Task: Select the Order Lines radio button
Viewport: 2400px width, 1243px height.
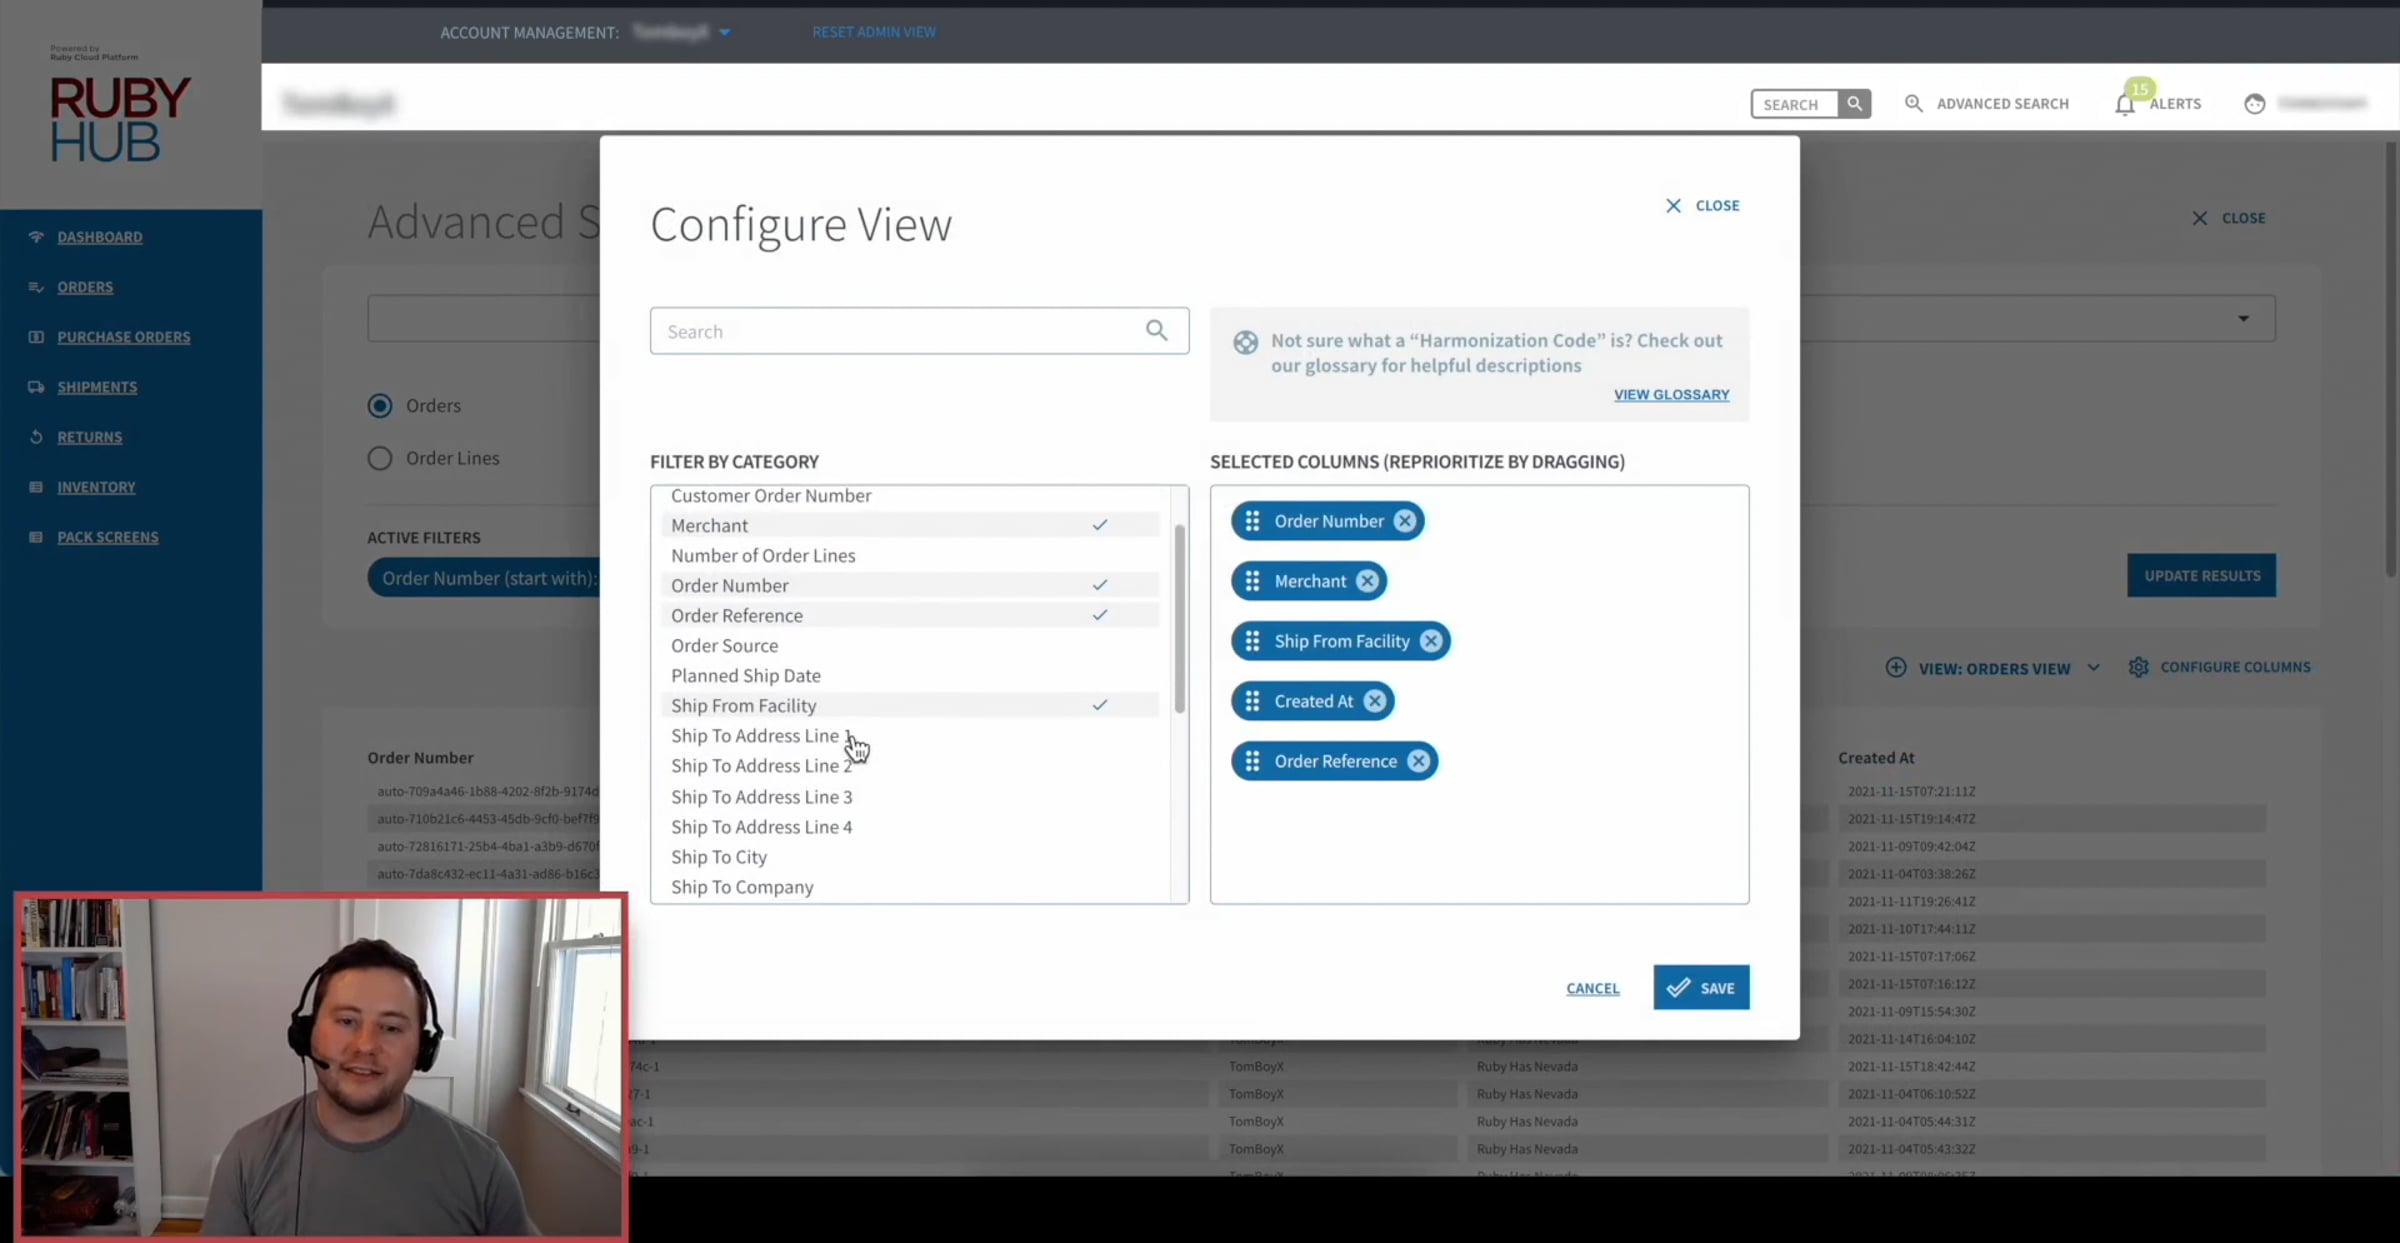Action: pos(379,458)
